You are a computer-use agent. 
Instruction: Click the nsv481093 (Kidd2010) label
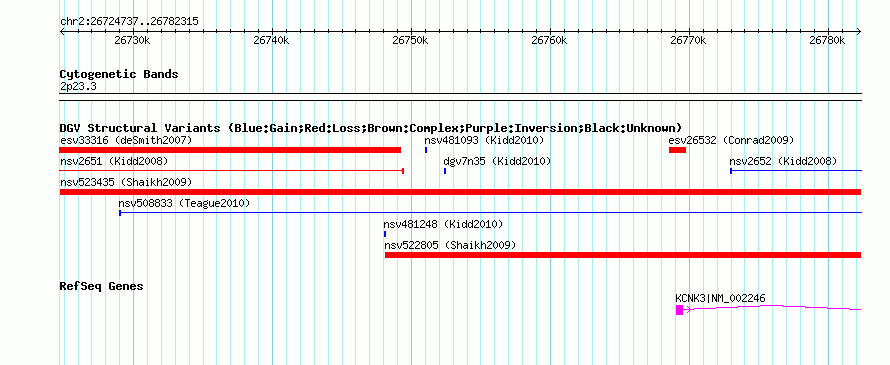coord(484,140)
